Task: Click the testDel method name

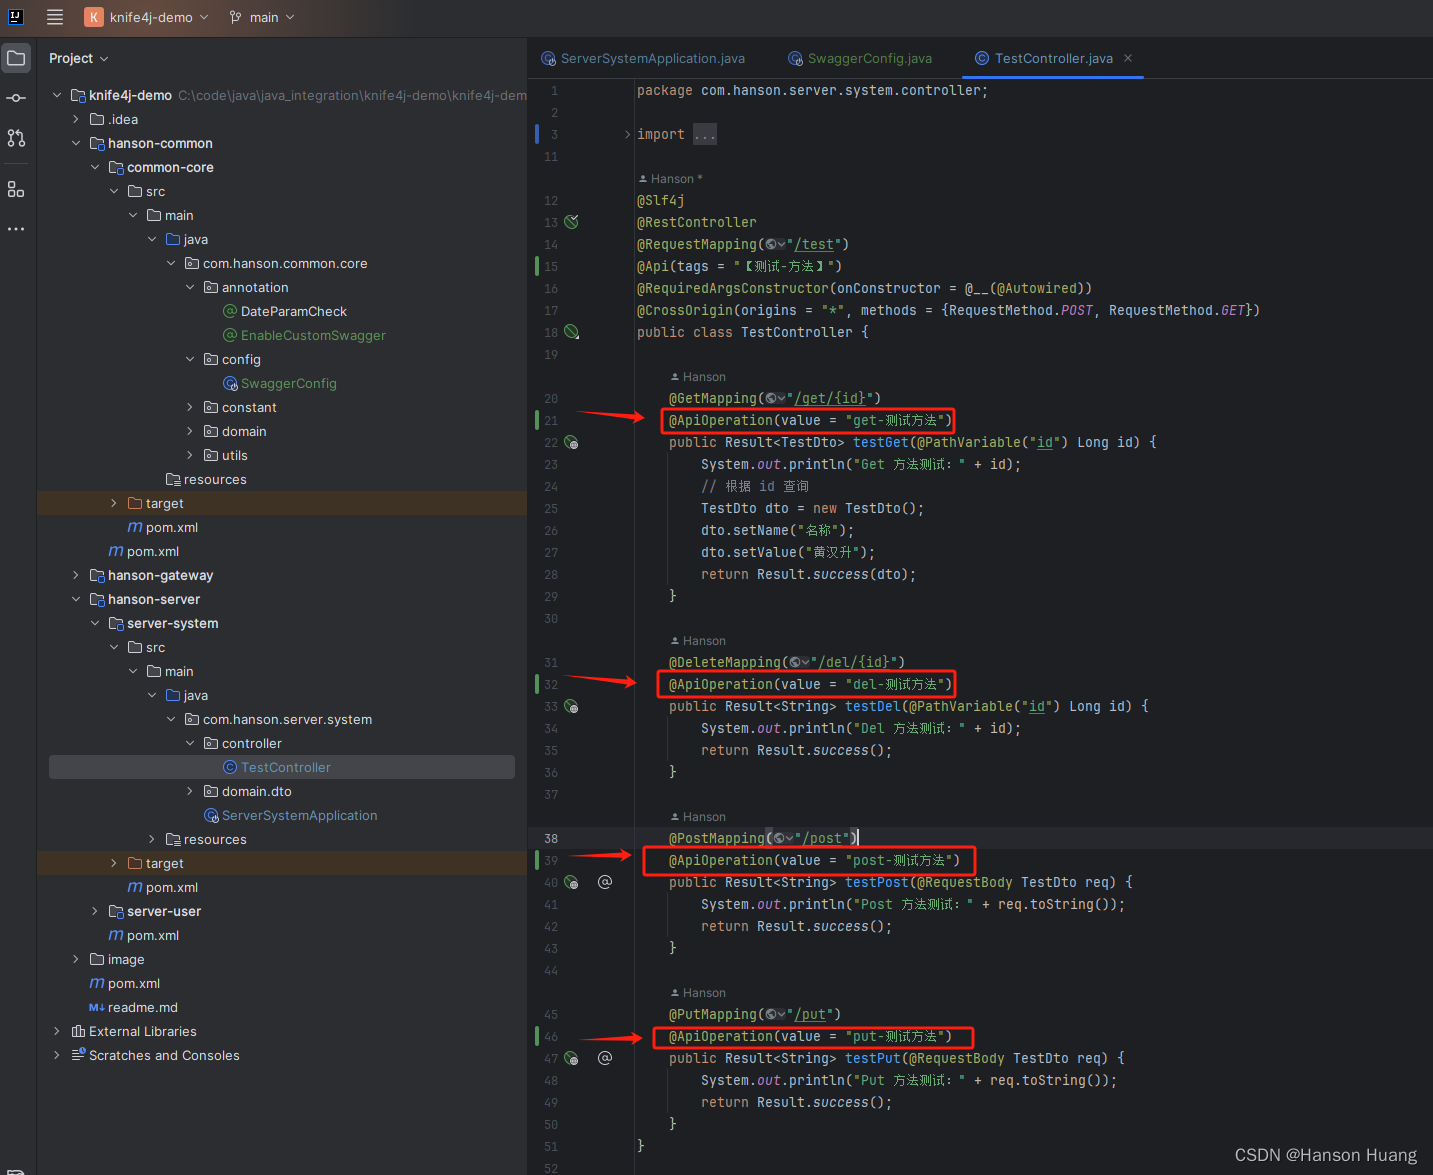Action: pyautogui.click(x=873, y=706)
